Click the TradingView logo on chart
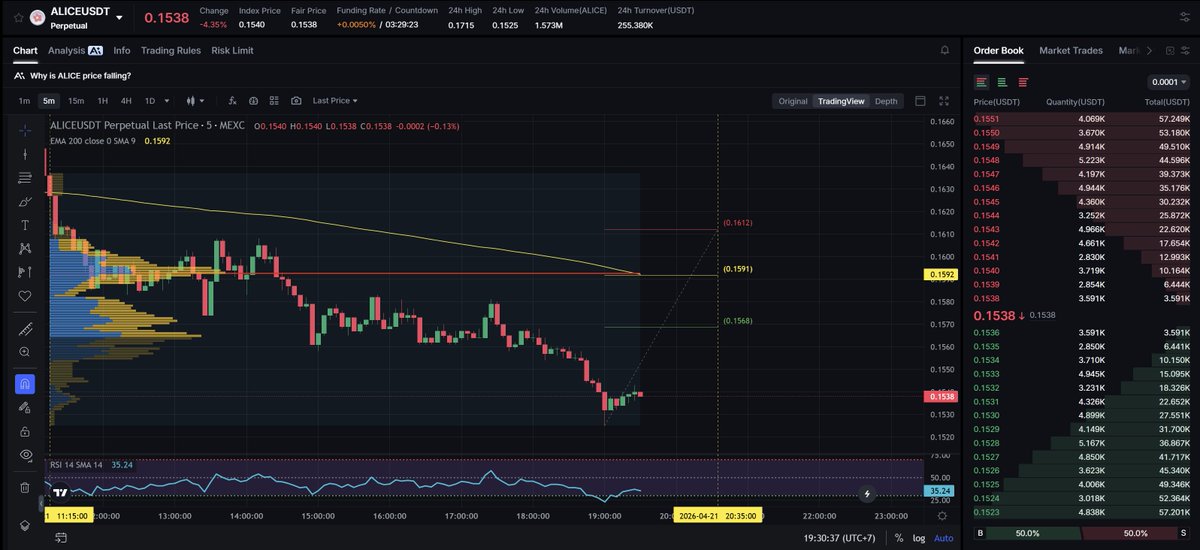Screen dimensions: 1200x550 click(61, 493)
